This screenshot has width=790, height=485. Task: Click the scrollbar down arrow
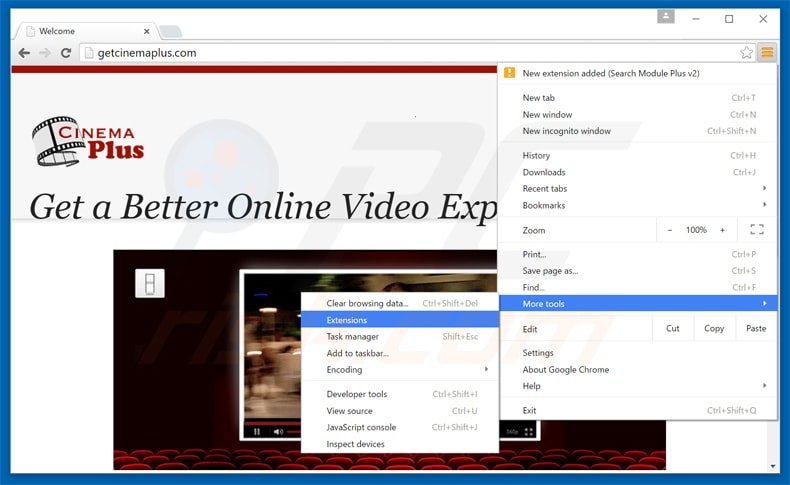tap(772, 466)
